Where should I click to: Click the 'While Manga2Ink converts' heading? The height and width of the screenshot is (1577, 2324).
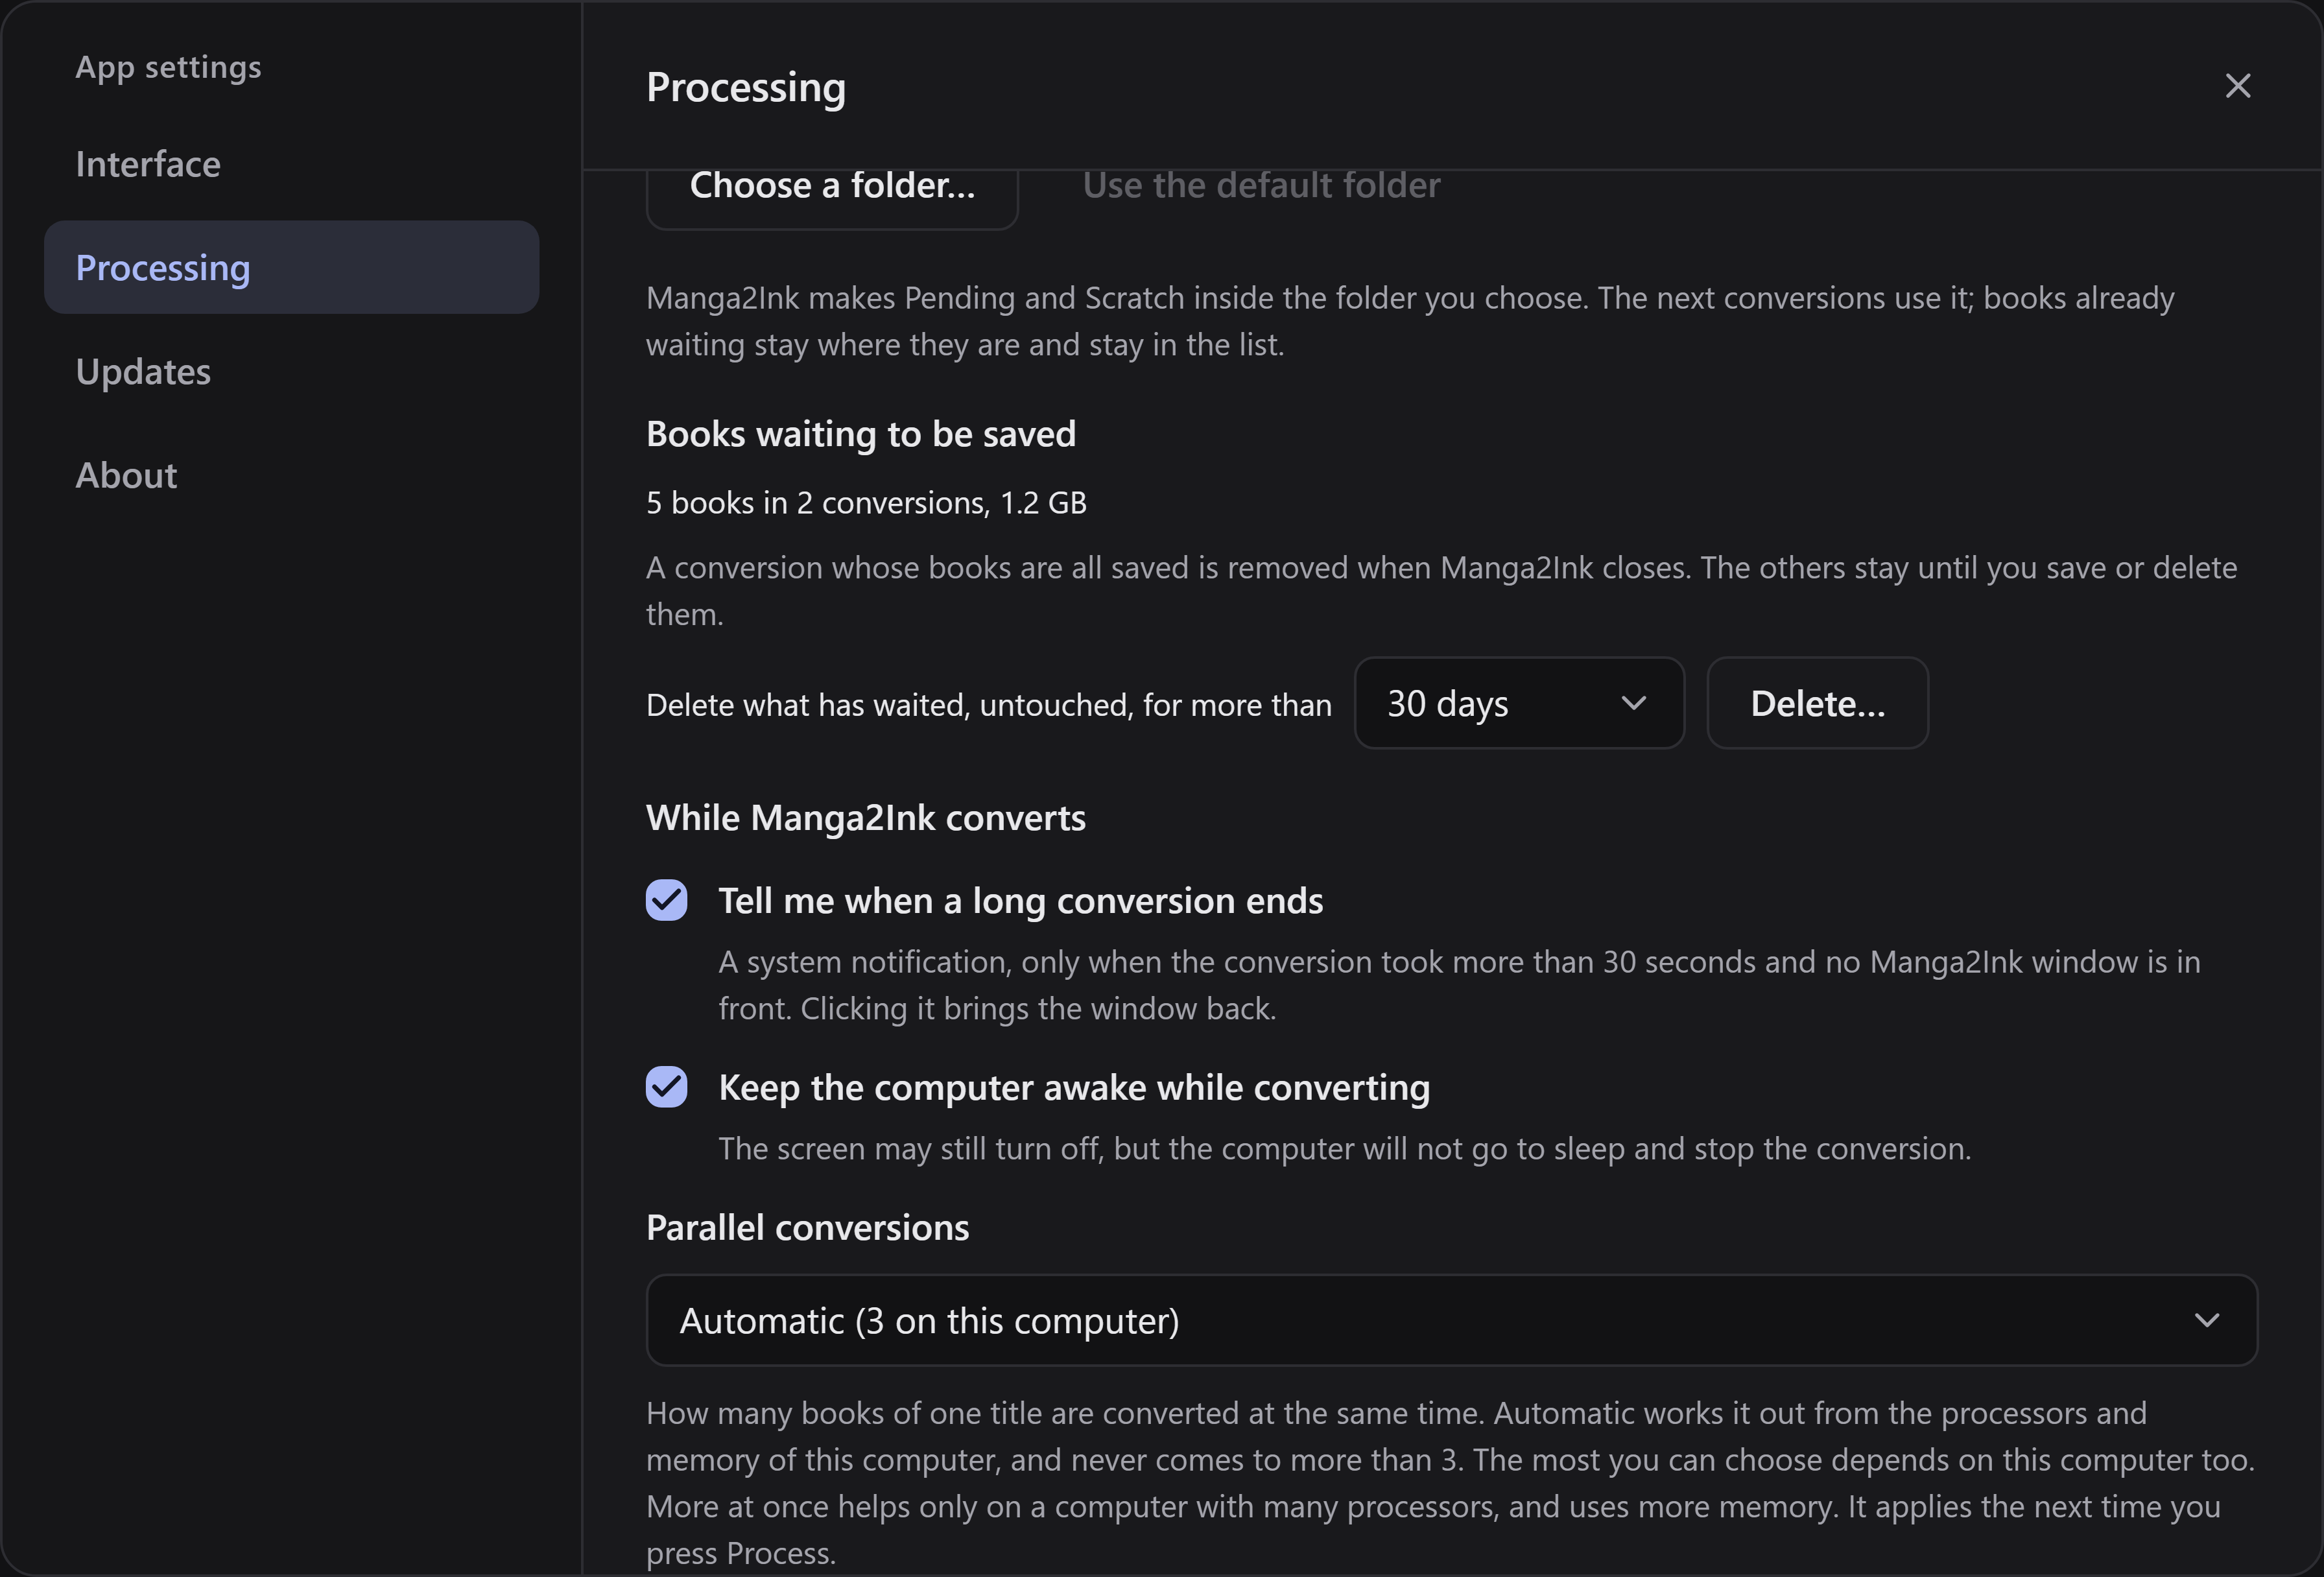click(x=866, y=818)
